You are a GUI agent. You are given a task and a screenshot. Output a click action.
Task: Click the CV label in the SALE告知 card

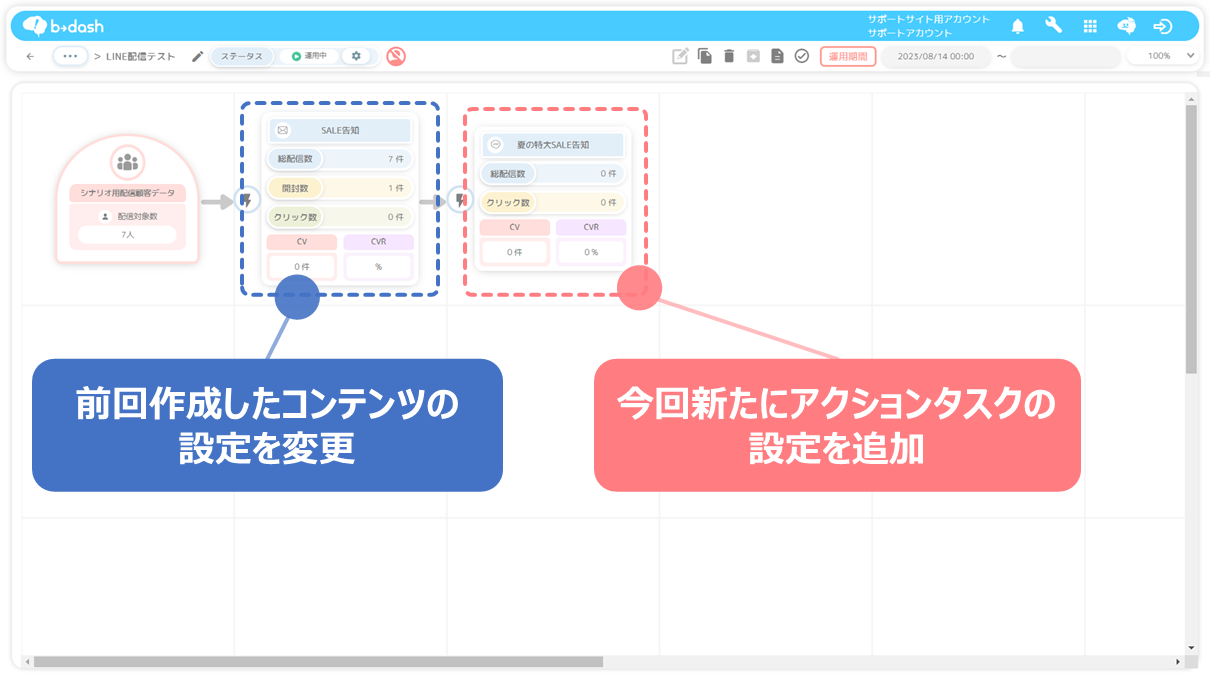[x=302, y=242]
